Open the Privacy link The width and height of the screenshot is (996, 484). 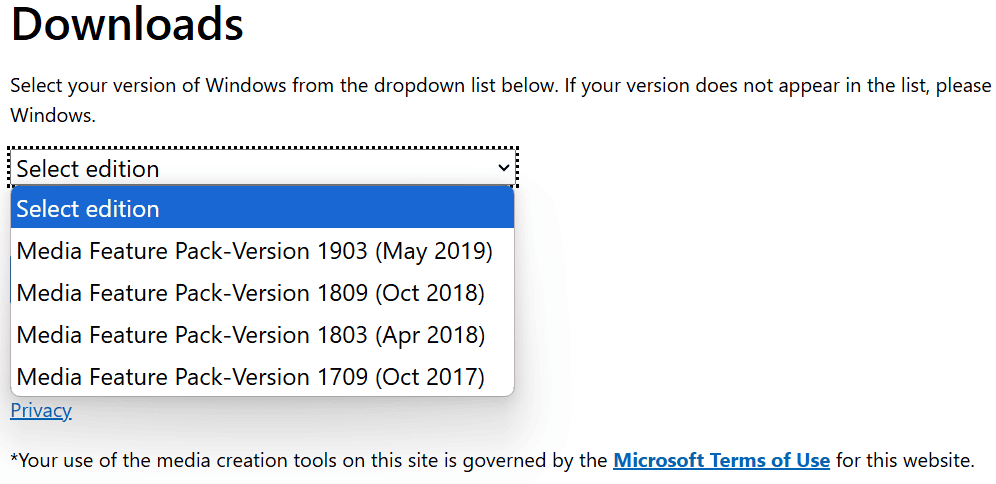[41, 410]
